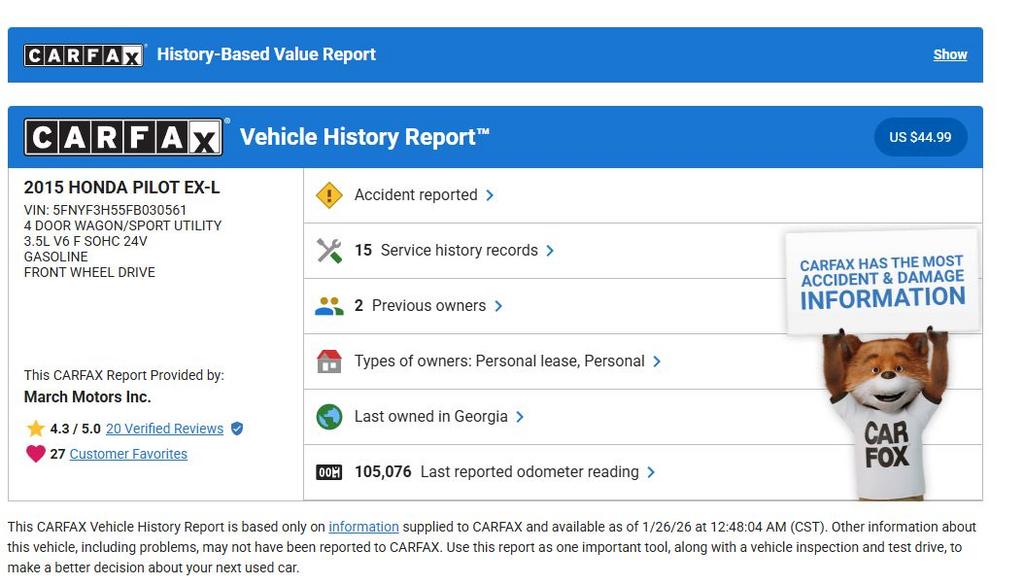
Task: Open the 20 Verified Reviews link
Action: [x=164, y=429]
